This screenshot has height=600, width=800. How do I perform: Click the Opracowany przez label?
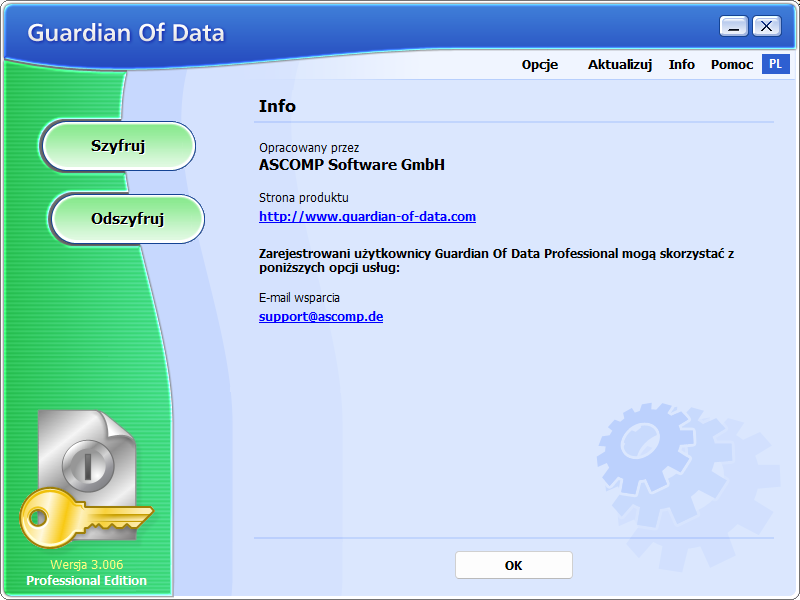coord(309,148)
